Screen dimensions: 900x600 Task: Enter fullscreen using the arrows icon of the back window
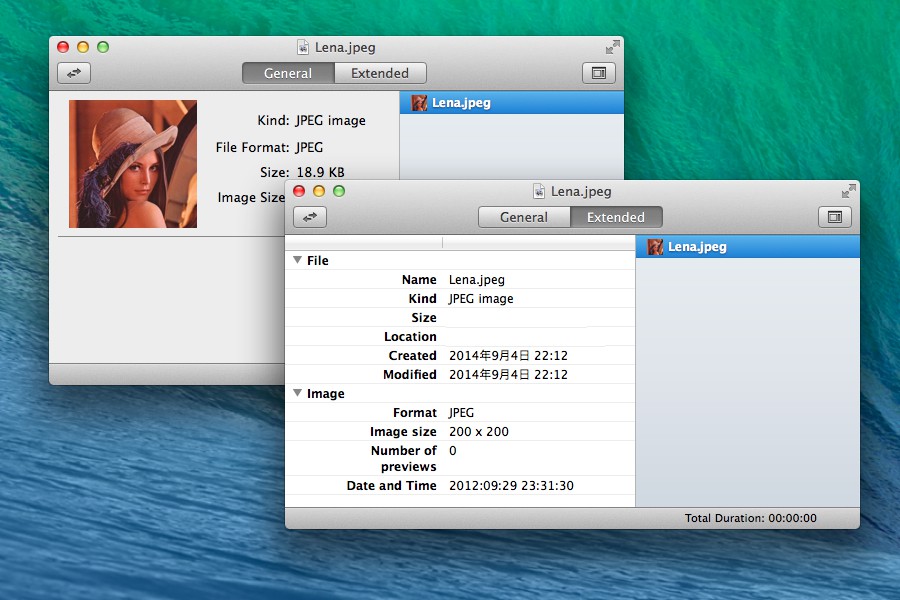(612, 47)
